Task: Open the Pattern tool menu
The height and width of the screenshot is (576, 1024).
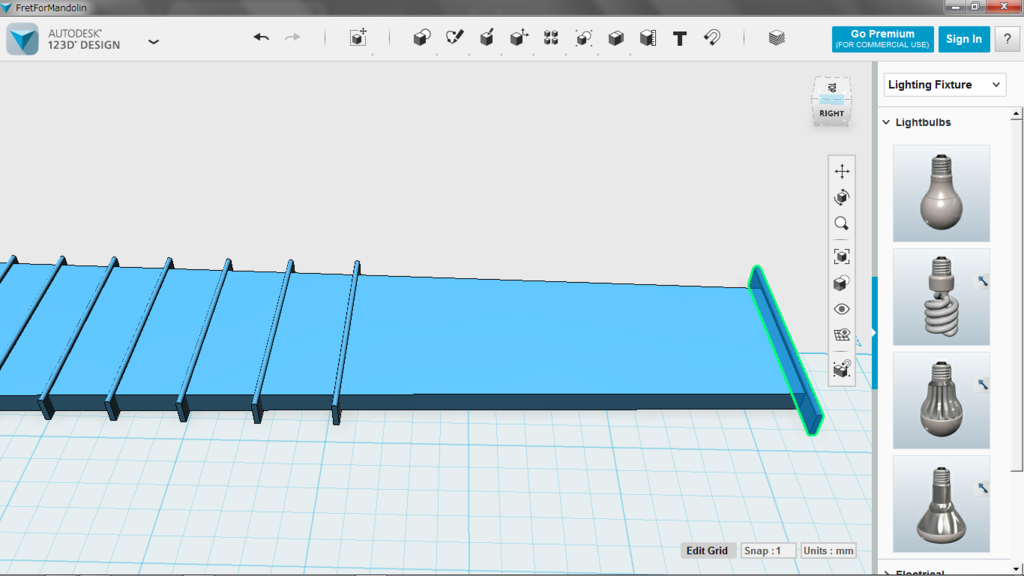Action: (551, 38)
